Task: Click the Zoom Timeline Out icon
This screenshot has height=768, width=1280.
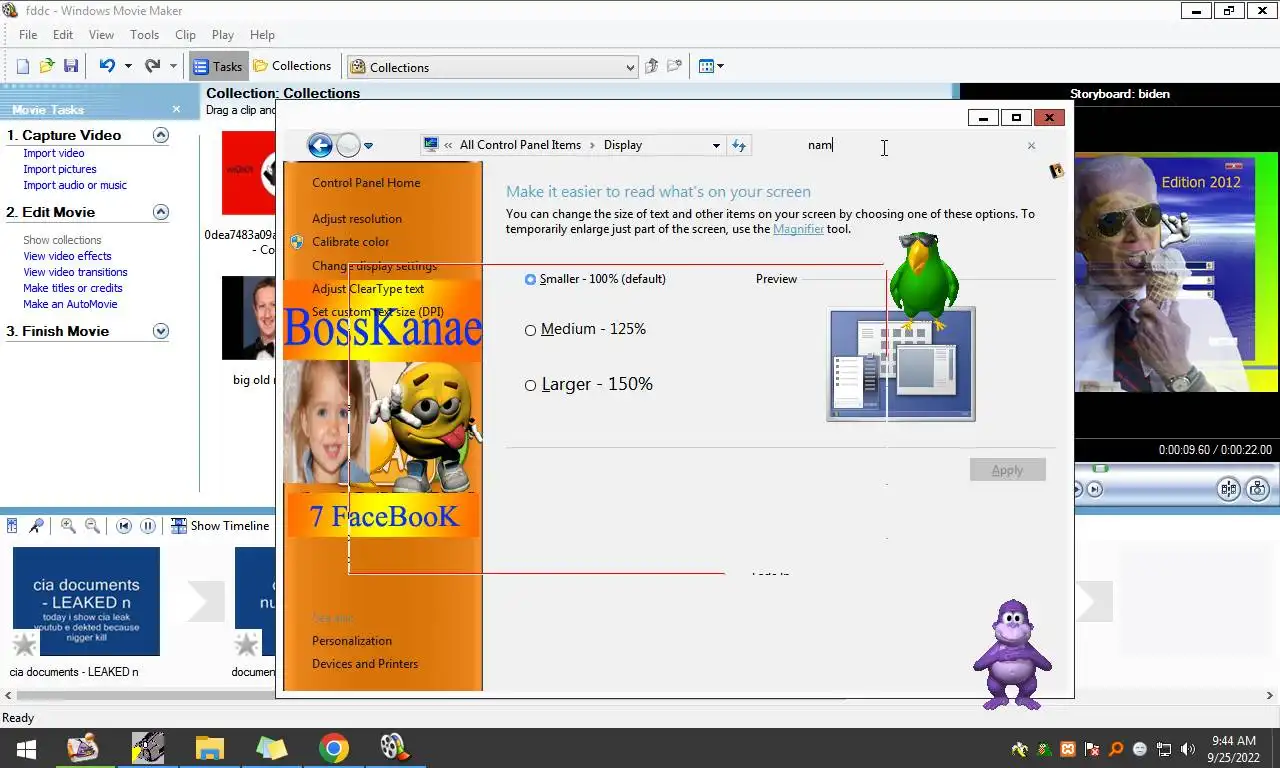Action: [92, 525]
